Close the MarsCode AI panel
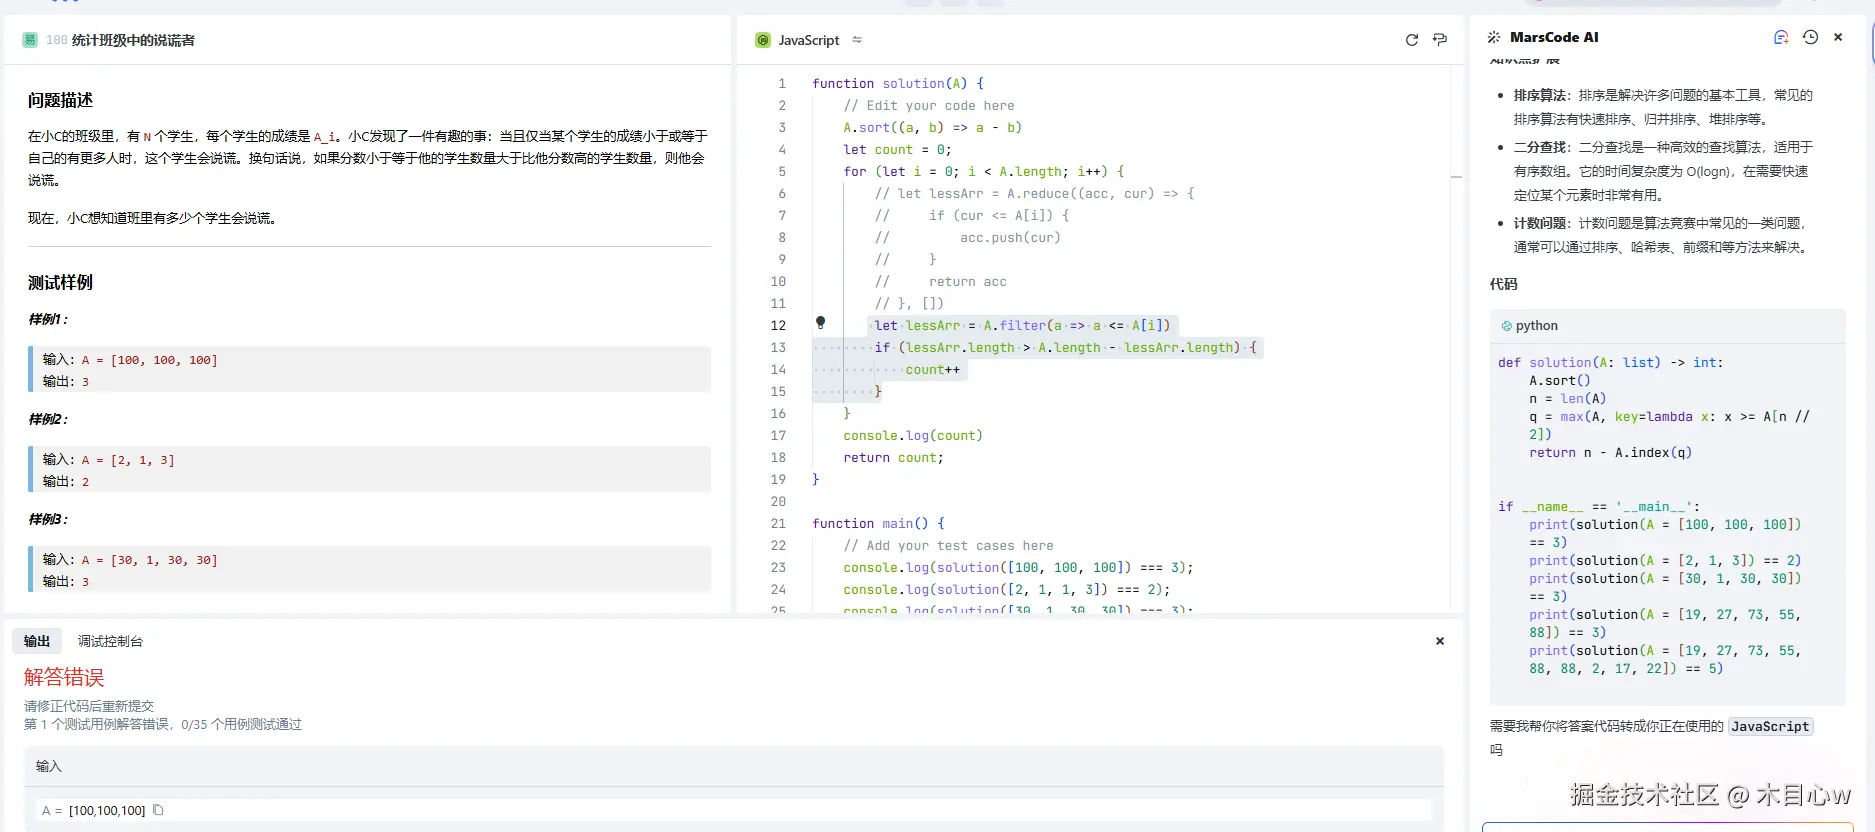Screen dimensions: 1875x832 [1838, 37]
